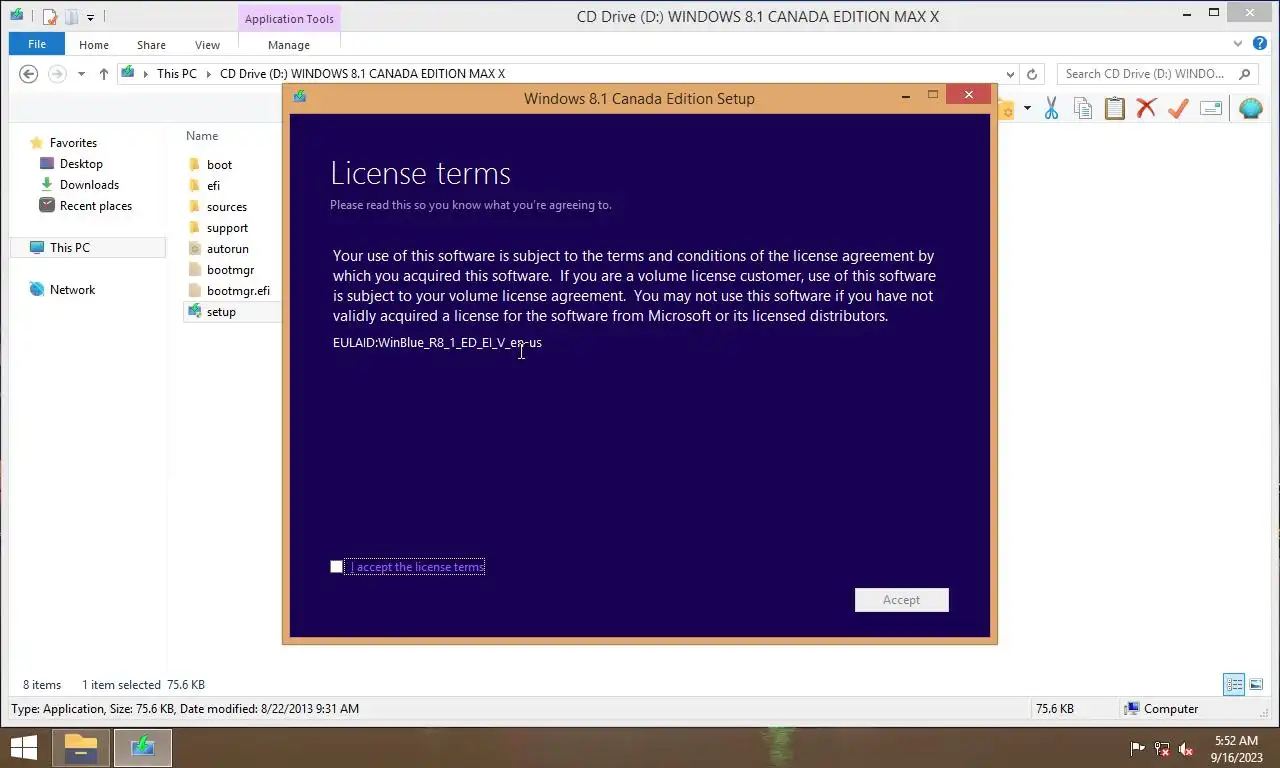1280x768 pixels.
Task: Select the bootmgr file
Action: (230, 270)
